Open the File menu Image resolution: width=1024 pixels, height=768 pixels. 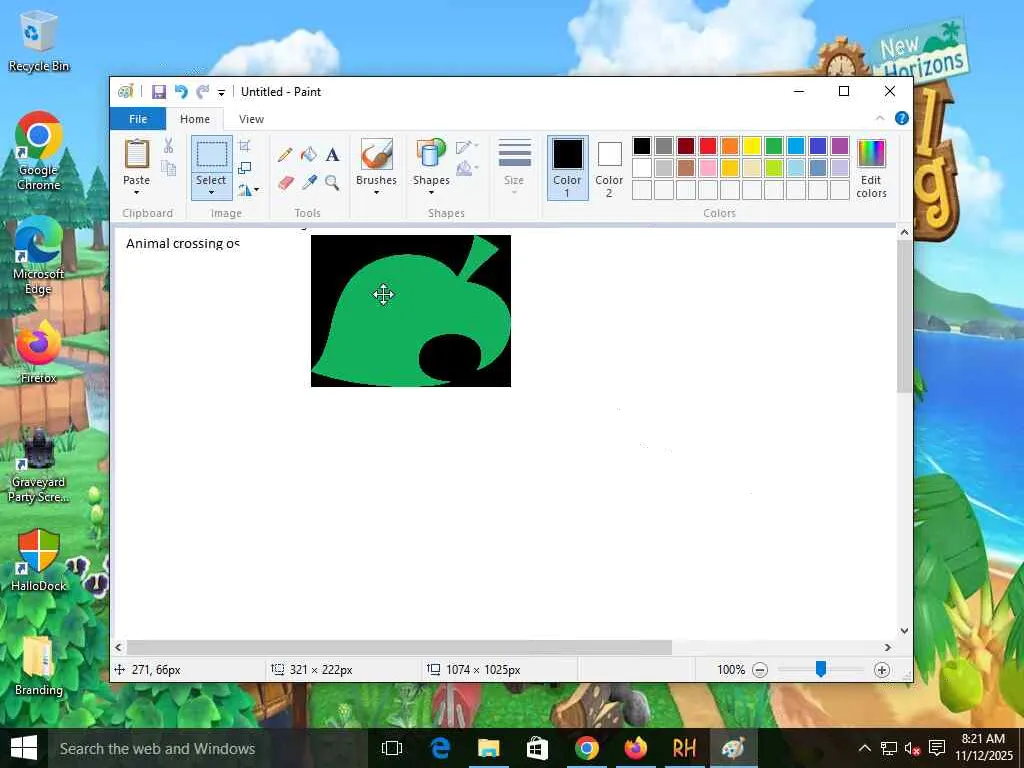[138, 119]
